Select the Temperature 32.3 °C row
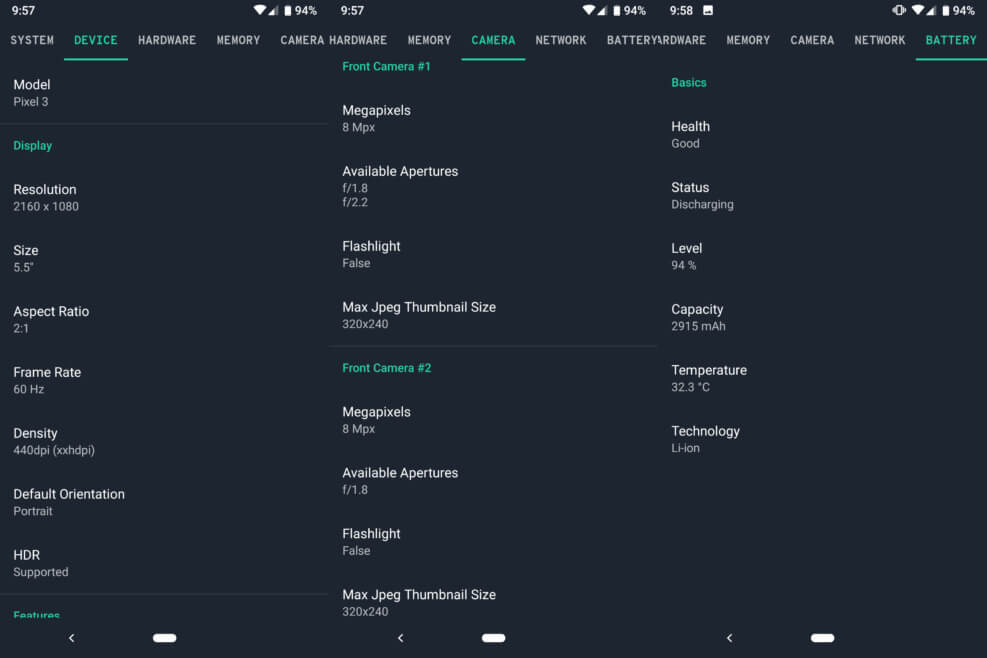987x658 pixels. 709,378
